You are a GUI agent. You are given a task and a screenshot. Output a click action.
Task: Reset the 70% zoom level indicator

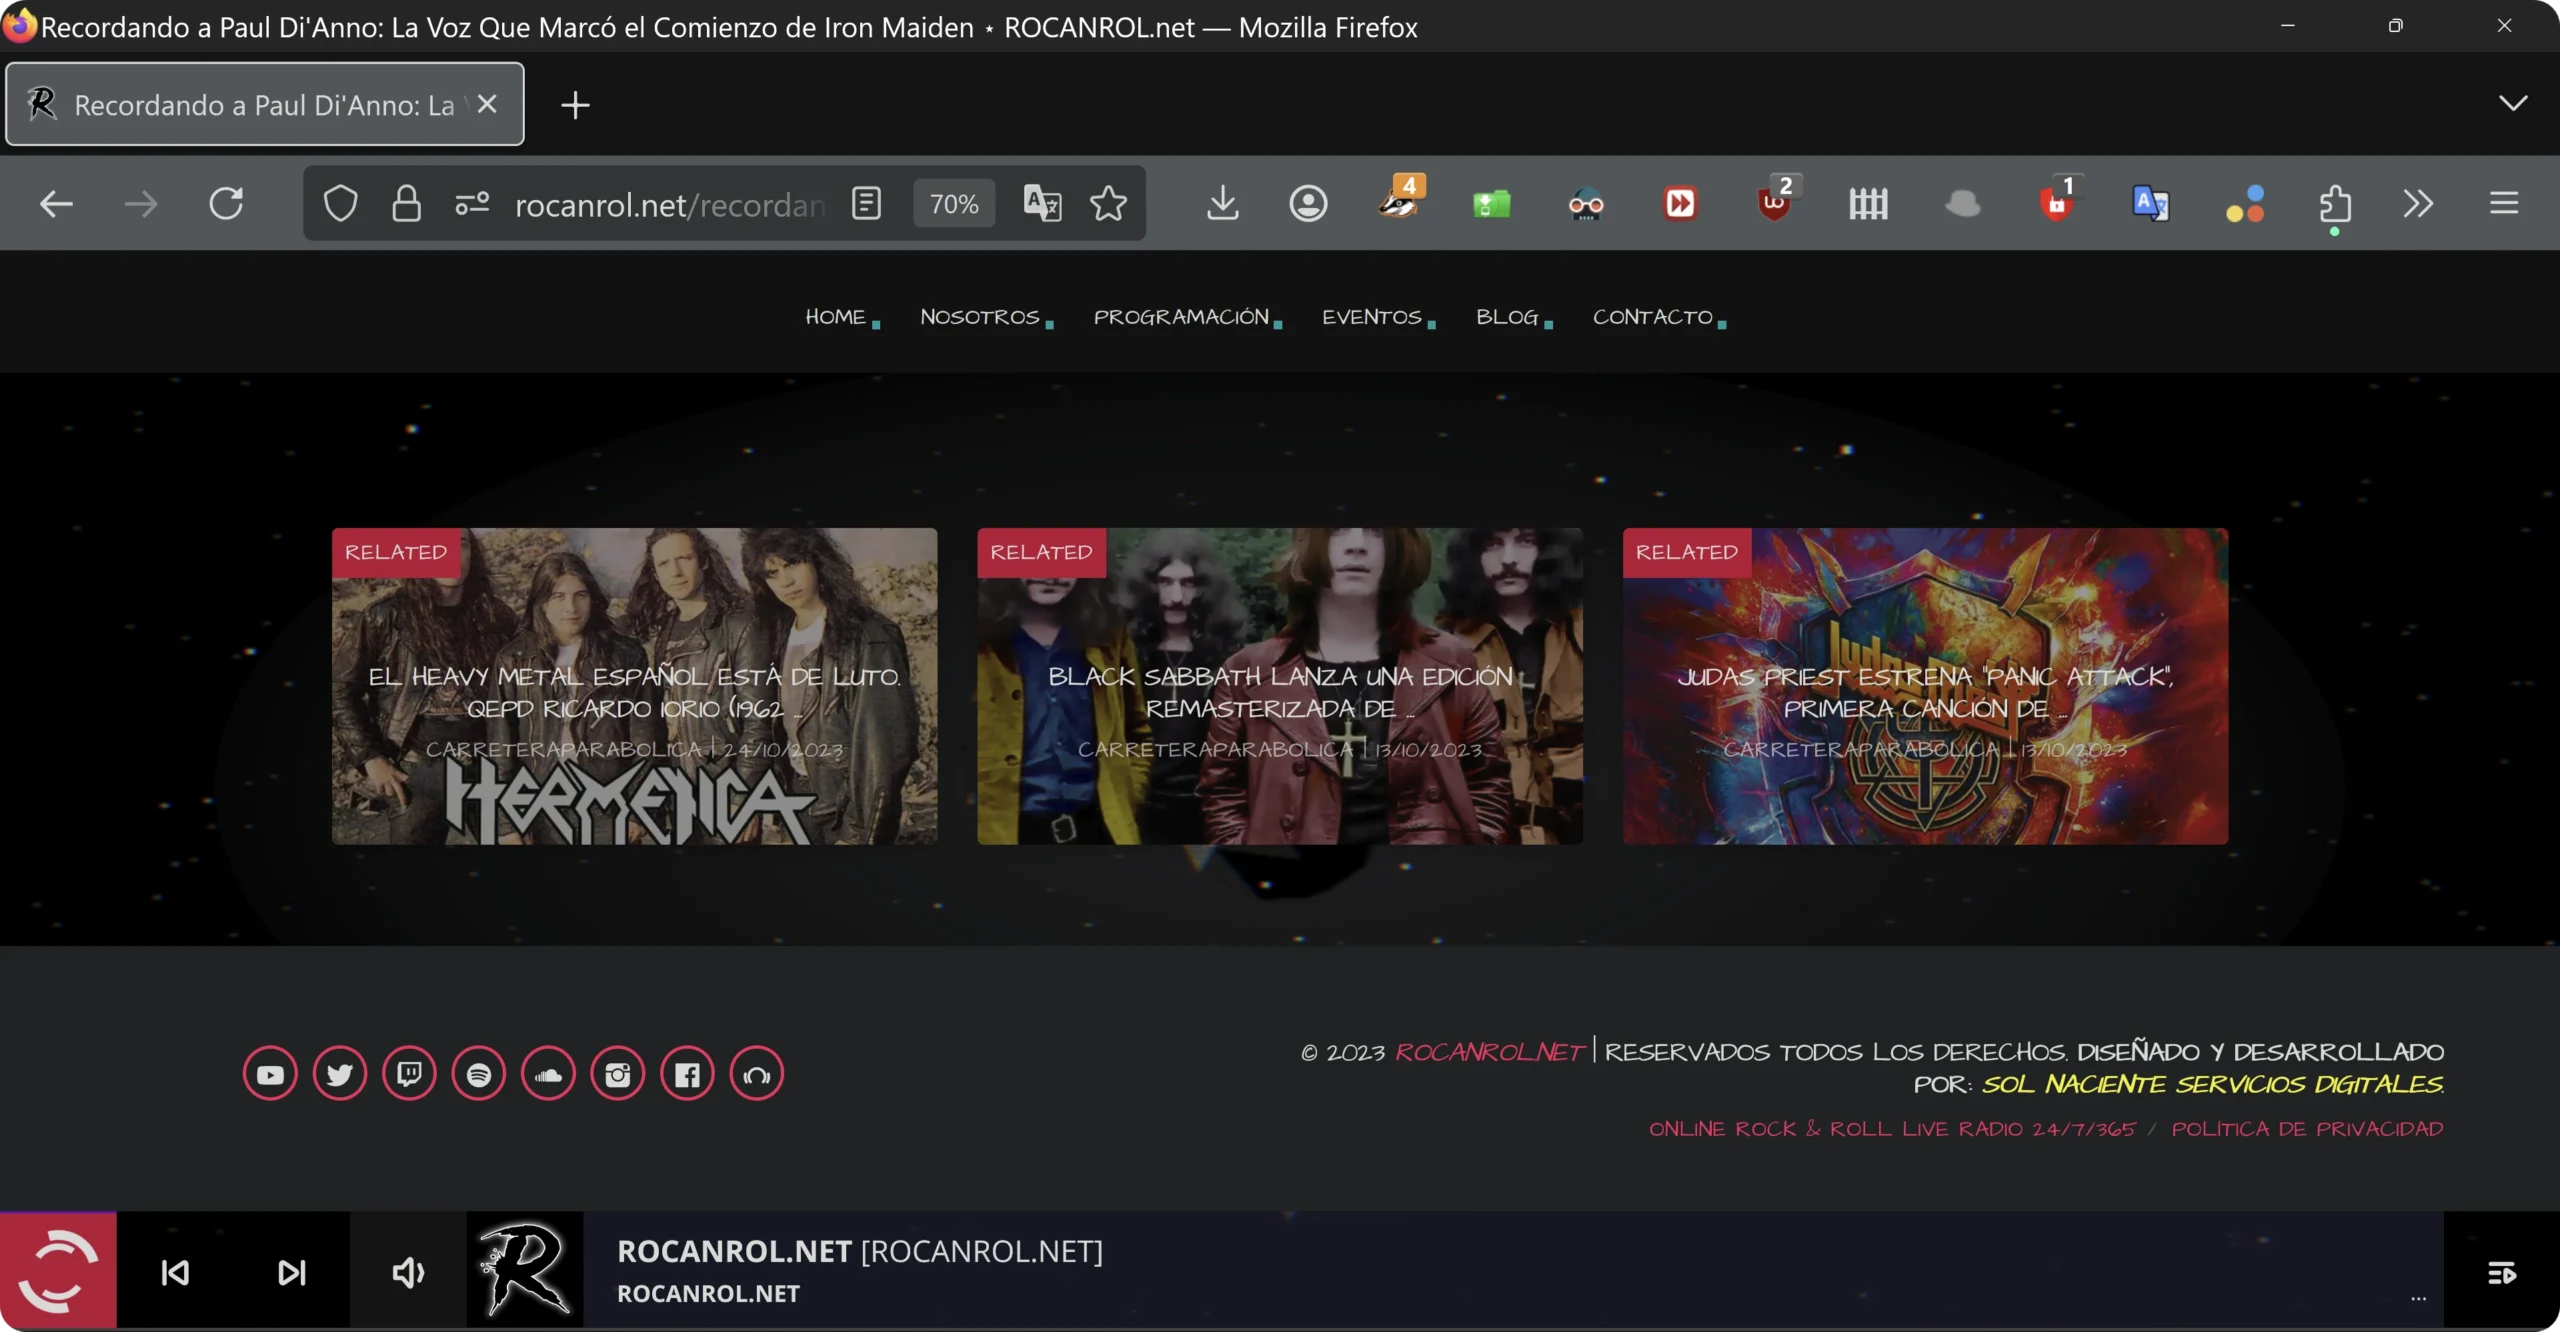954,204
